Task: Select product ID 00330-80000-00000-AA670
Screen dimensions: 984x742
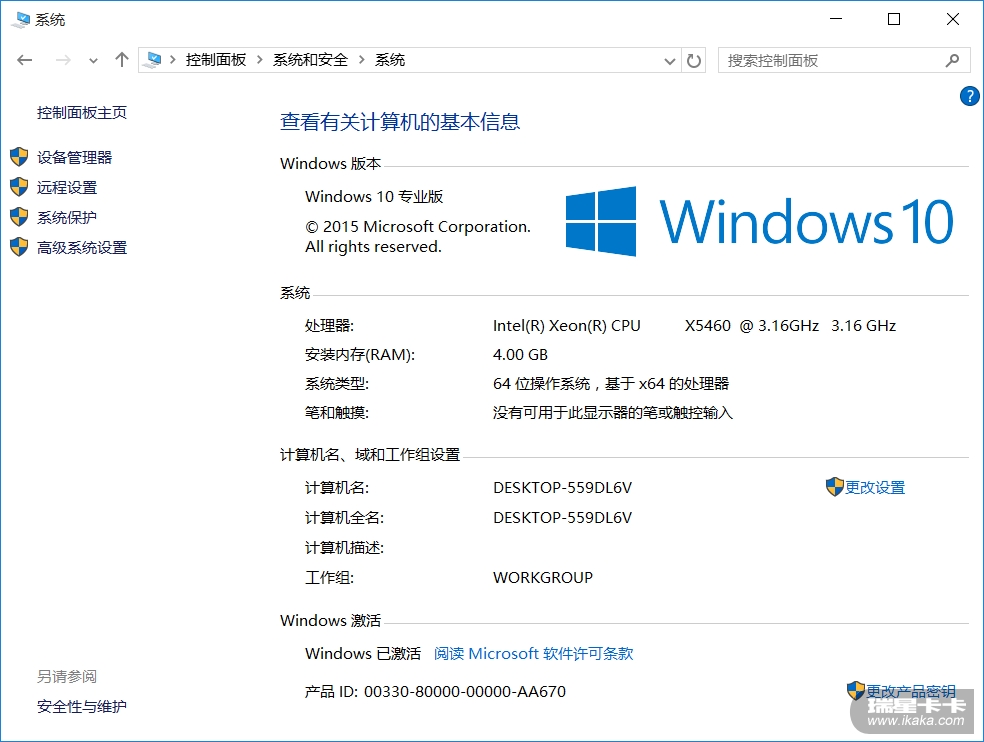Action: click(x=465, y=692)
